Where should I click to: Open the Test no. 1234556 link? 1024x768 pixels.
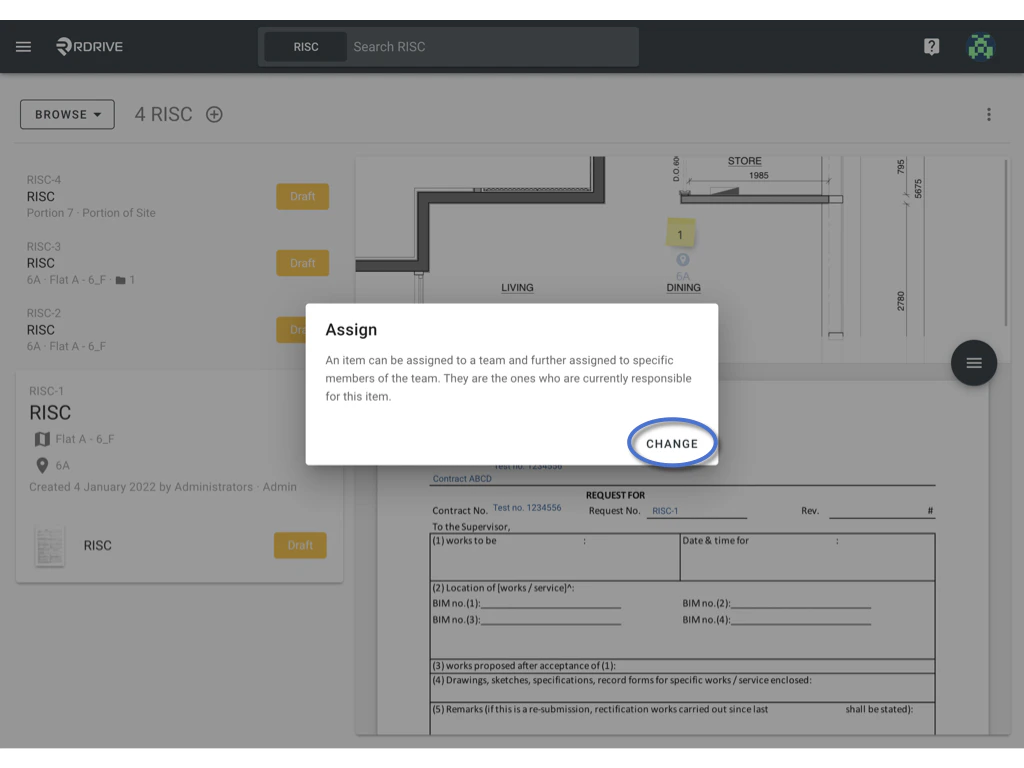click(x=527, y=507)
